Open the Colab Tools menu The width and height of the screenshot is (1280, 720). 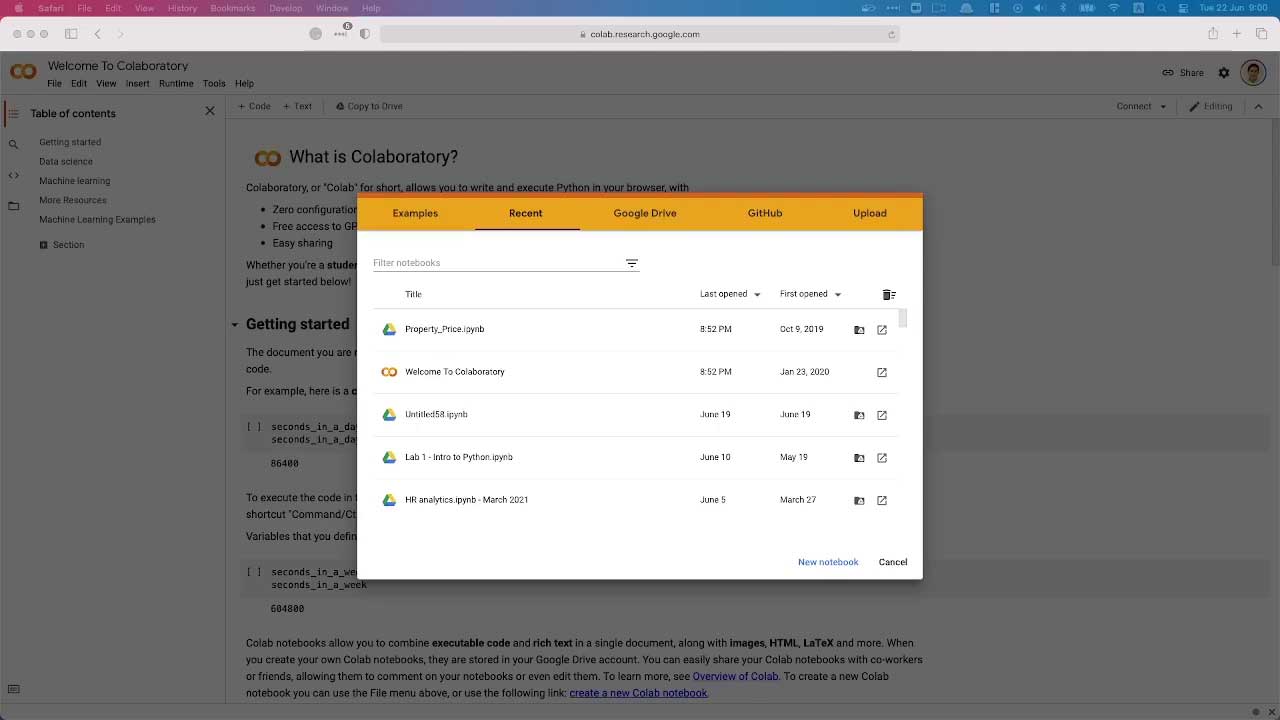click(x=214, y=84)
